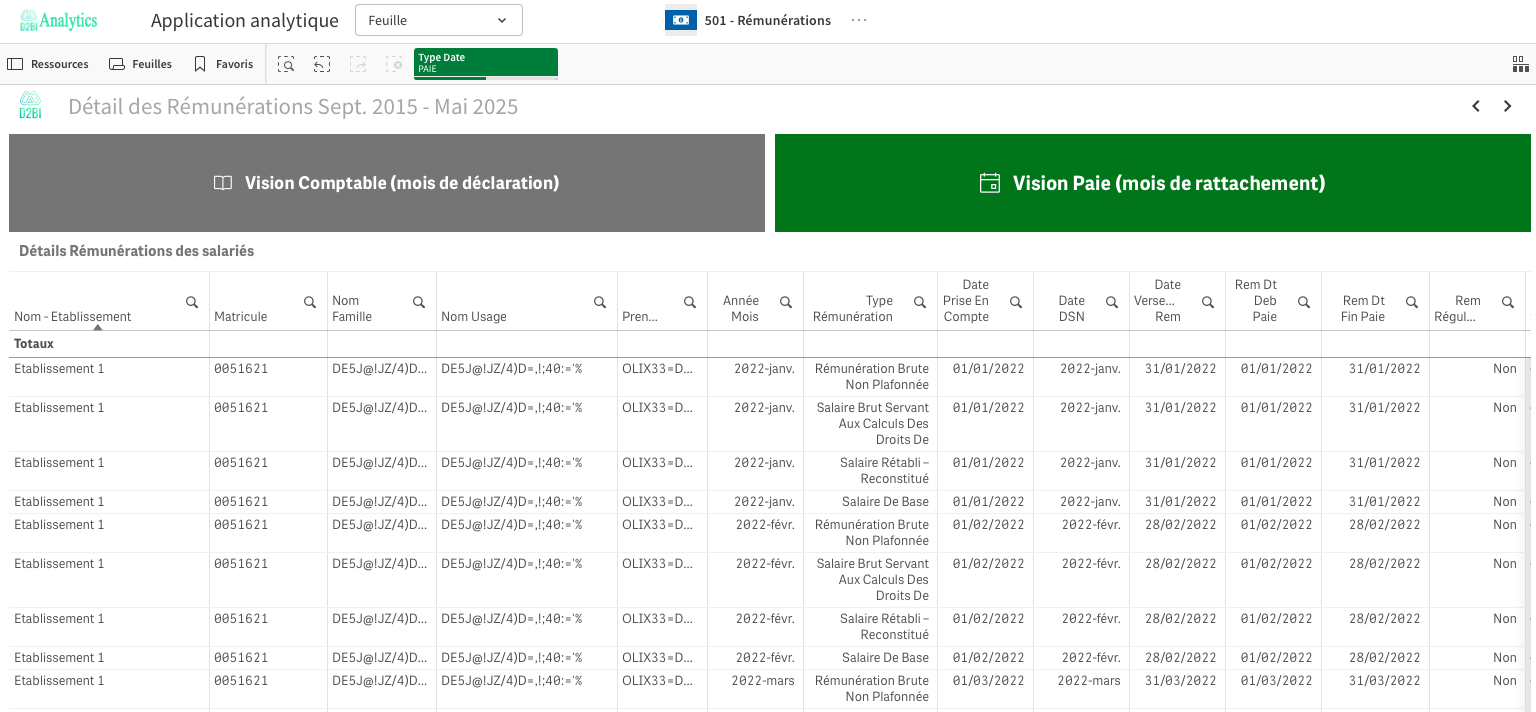Open the Feuilles list
Screen dimensions: 1536x712
click(140, 64)
